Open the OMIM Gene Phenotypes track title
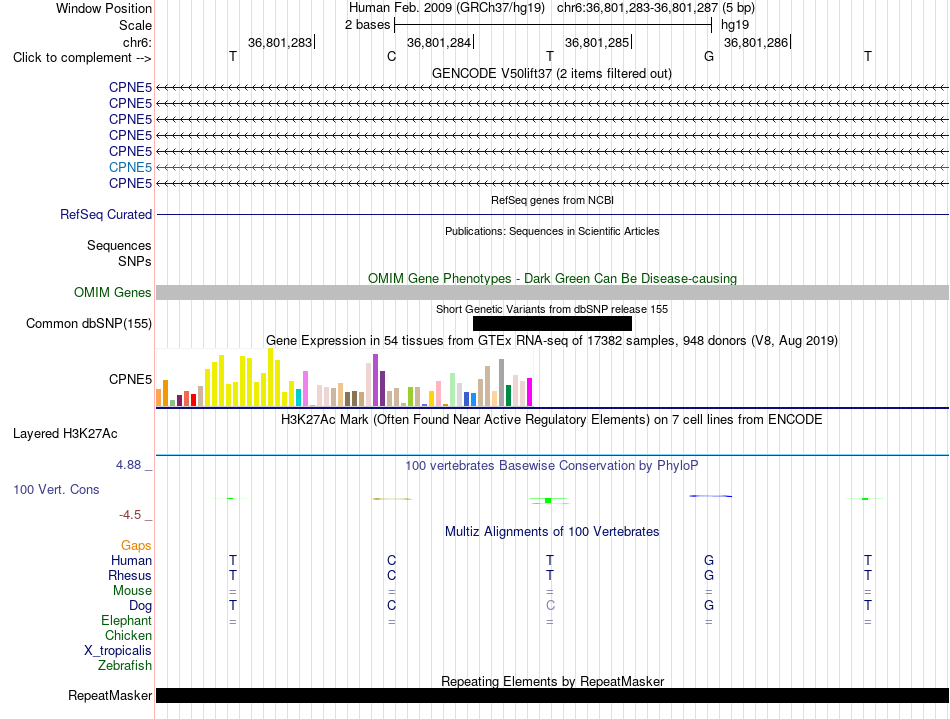This screenshot has width=950, height=719. (552, 279)
